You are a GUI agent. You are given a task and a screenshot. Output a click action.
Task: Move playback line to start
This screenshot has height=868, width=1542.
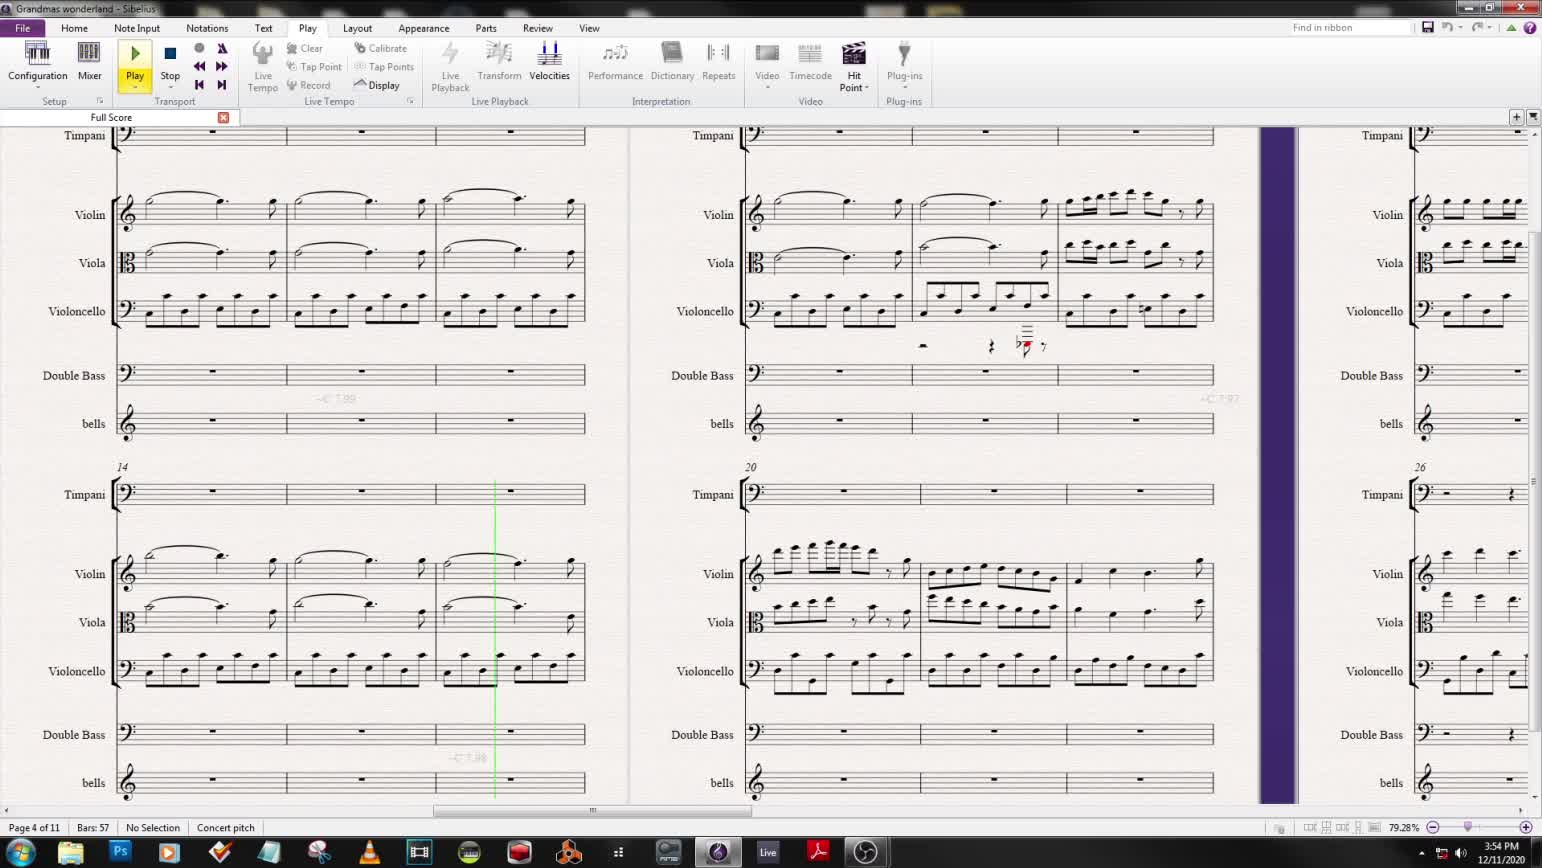[x=199, y=85]
